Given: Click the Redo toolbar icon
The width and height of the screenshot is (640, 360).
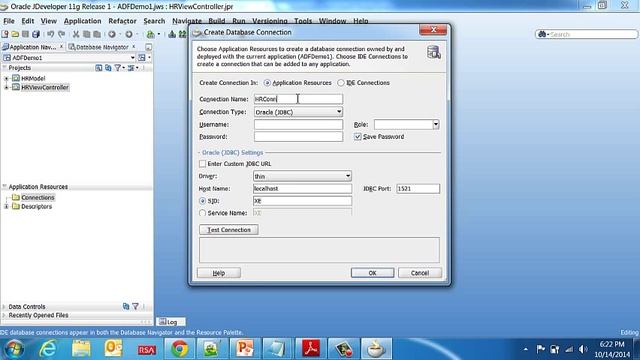Looking at the screenshot, I should click(x=61, y=34).
